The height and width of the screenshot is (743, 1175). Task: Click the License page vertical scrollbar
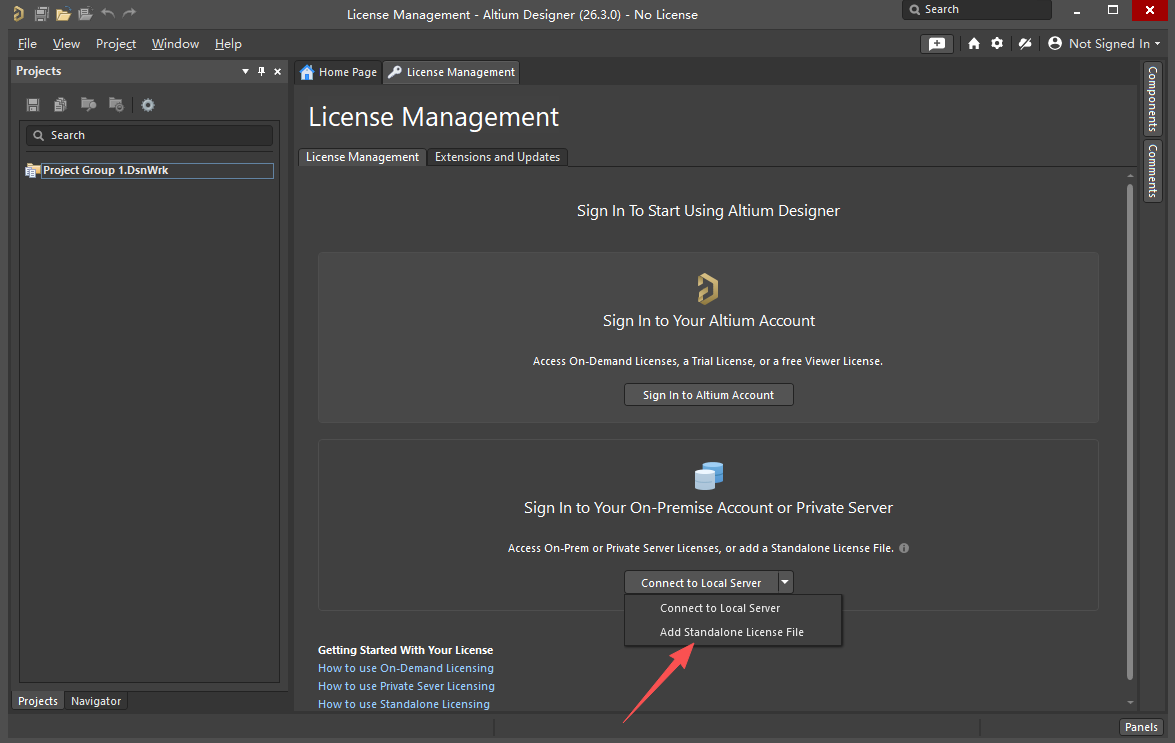(x=1130, y=432)
